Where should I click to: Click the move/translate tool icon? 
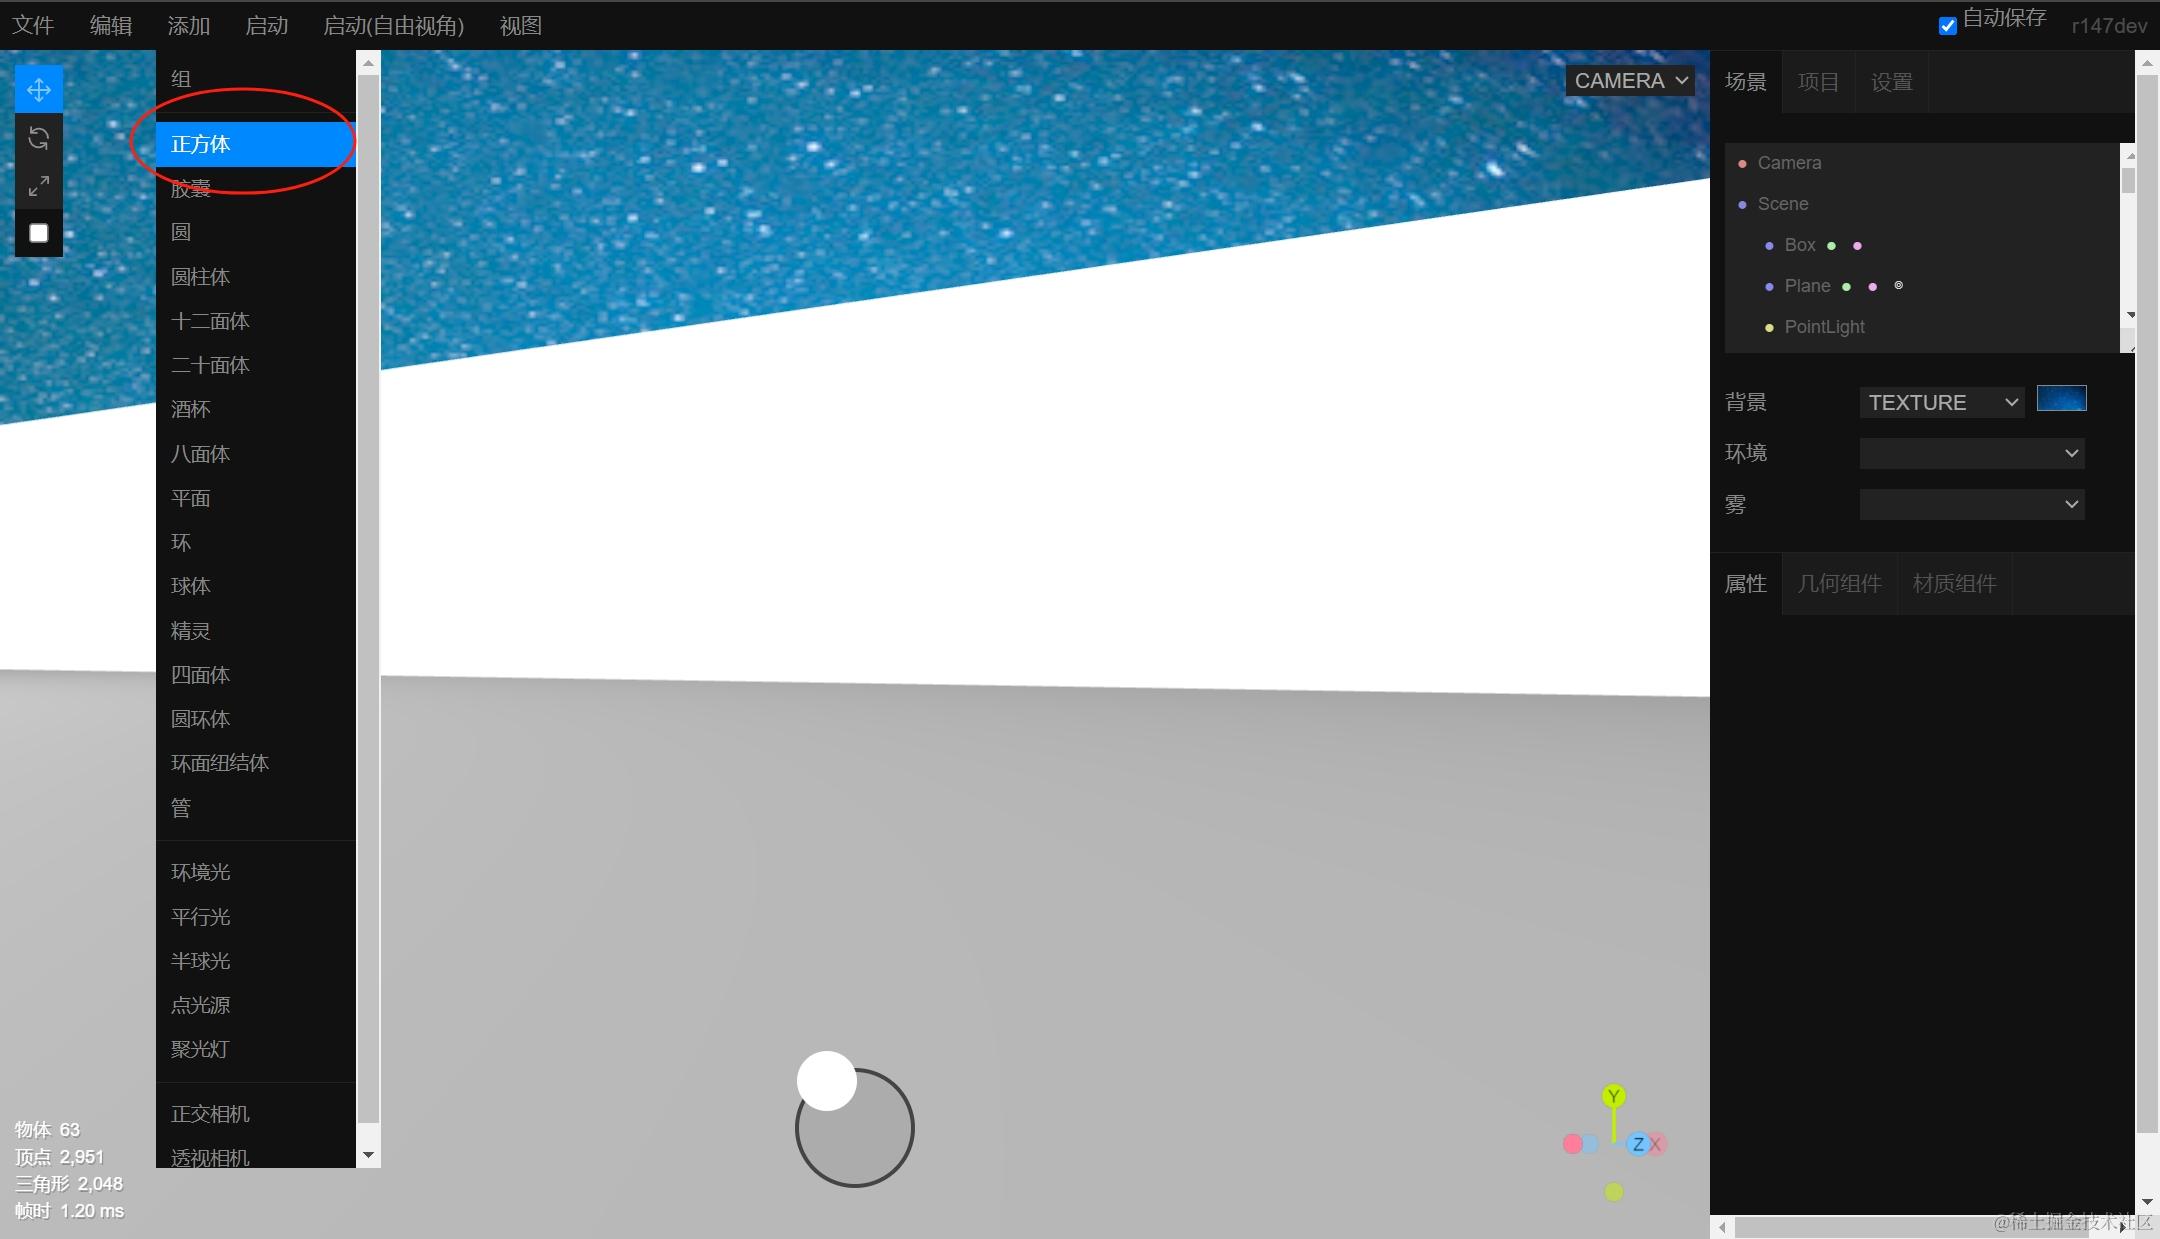[x=39, y=89]
